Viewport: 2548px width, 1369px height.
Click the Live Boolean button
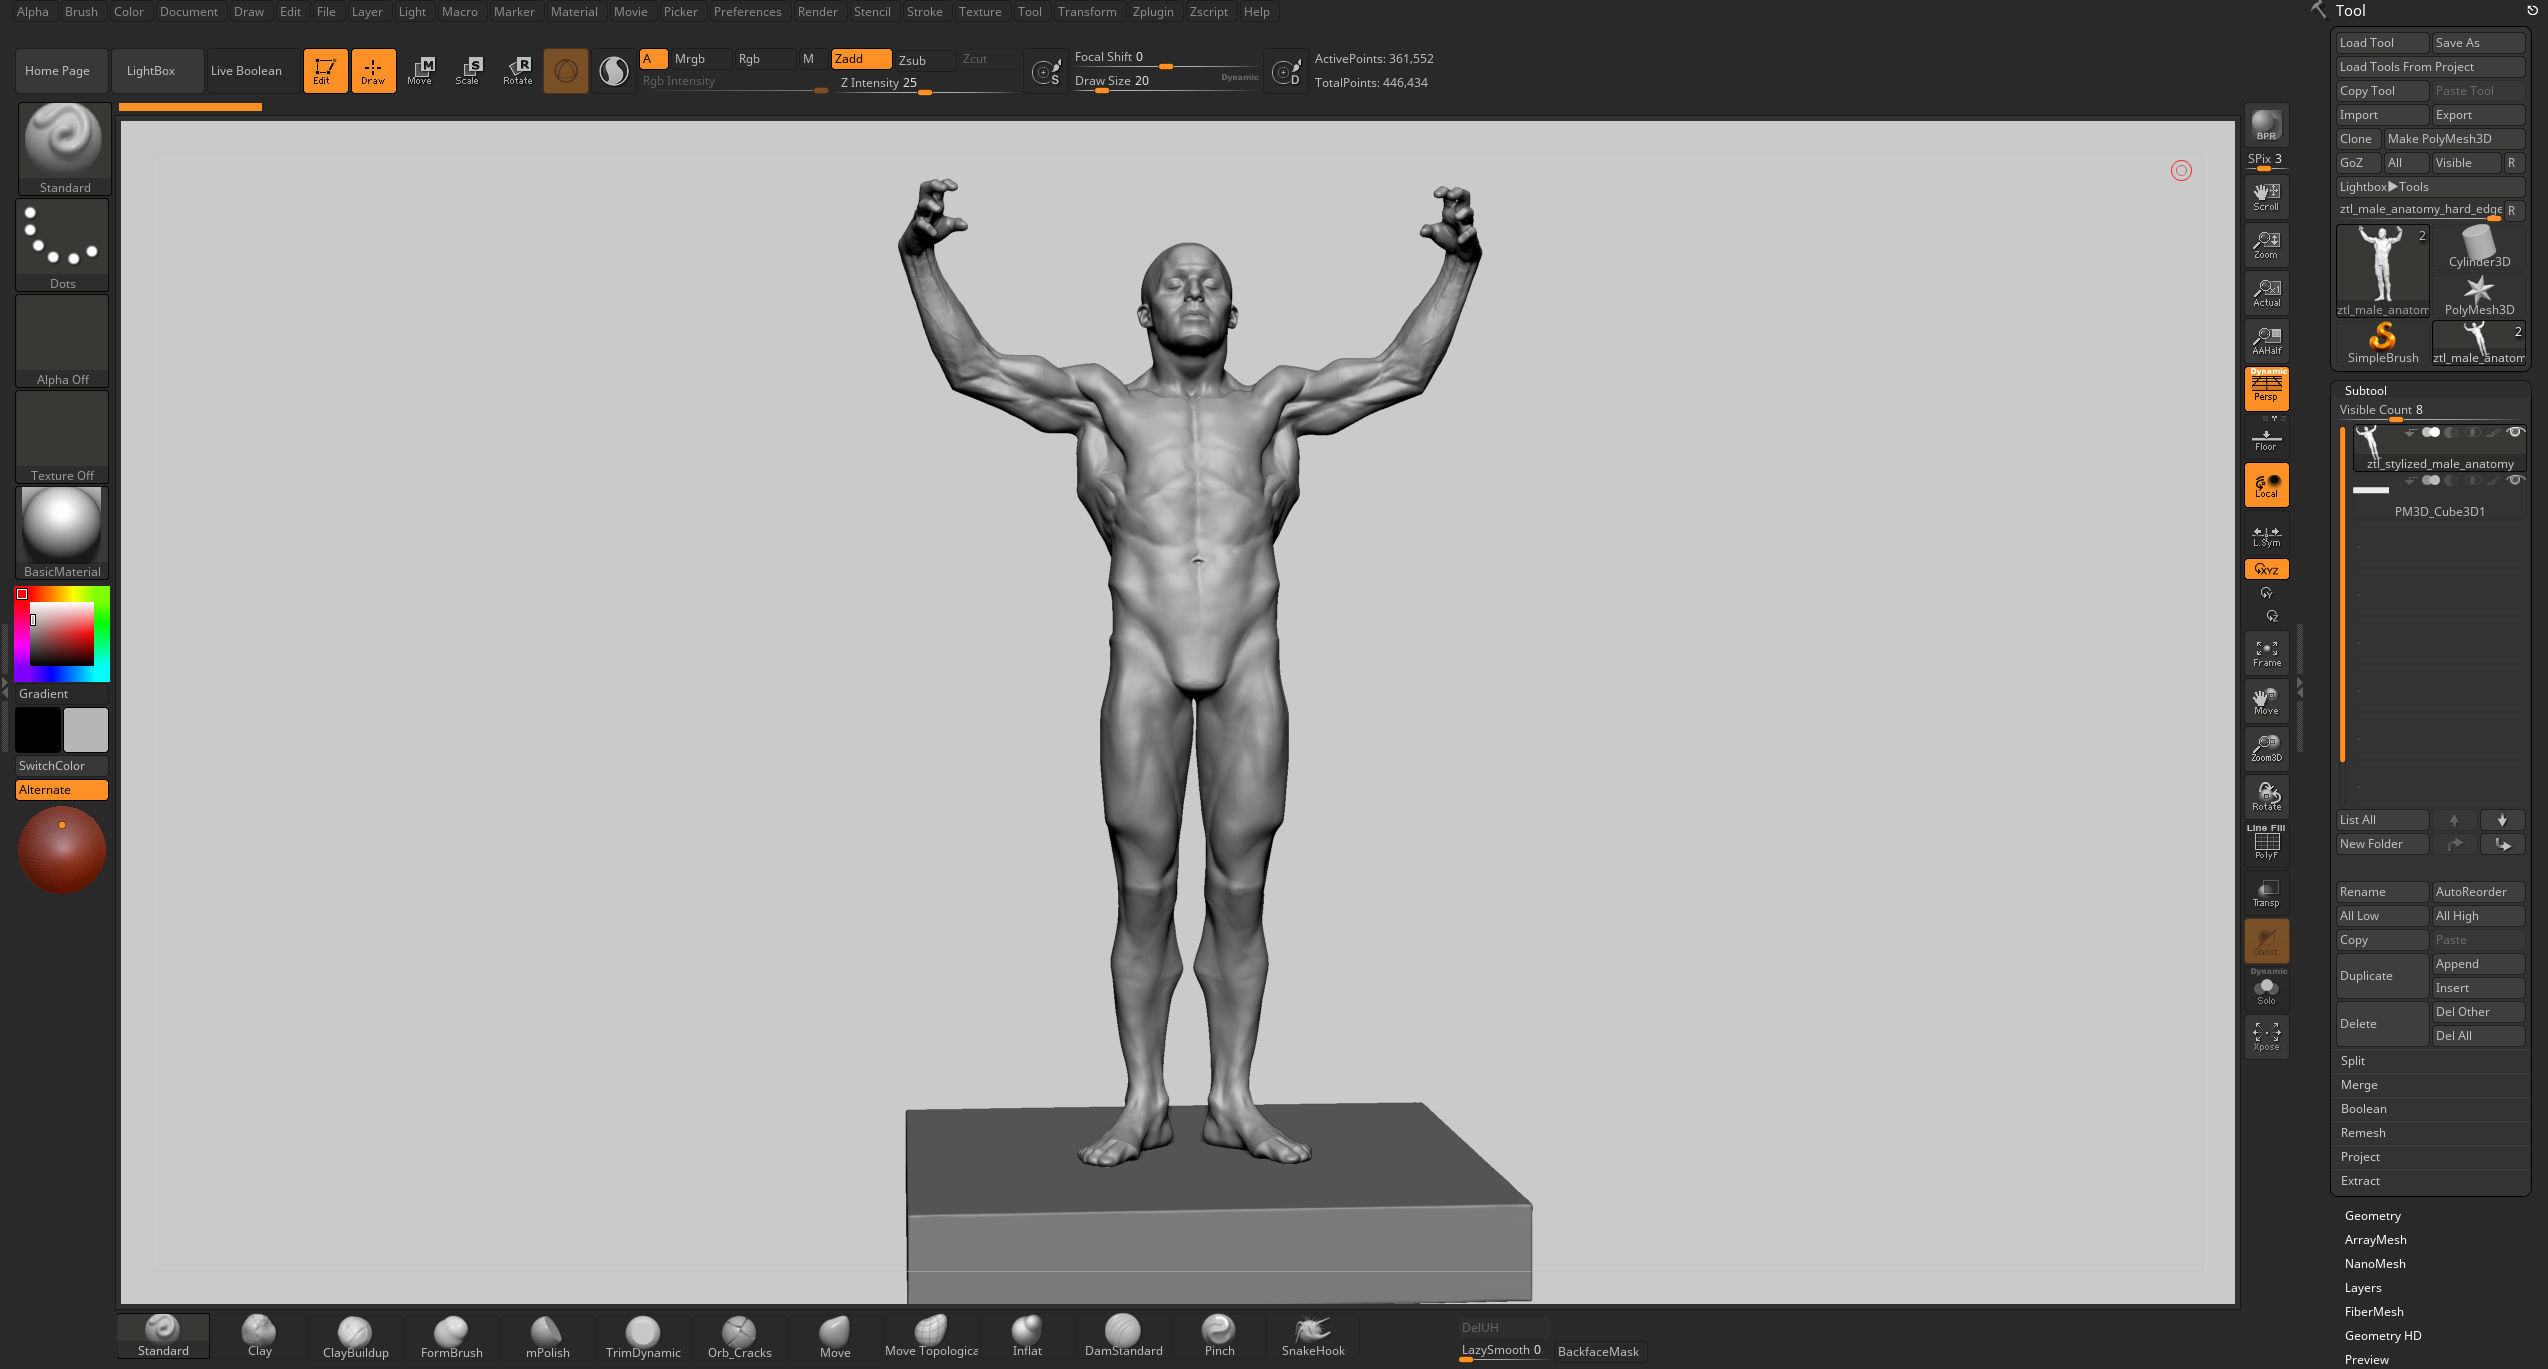[x=252, y=71]
